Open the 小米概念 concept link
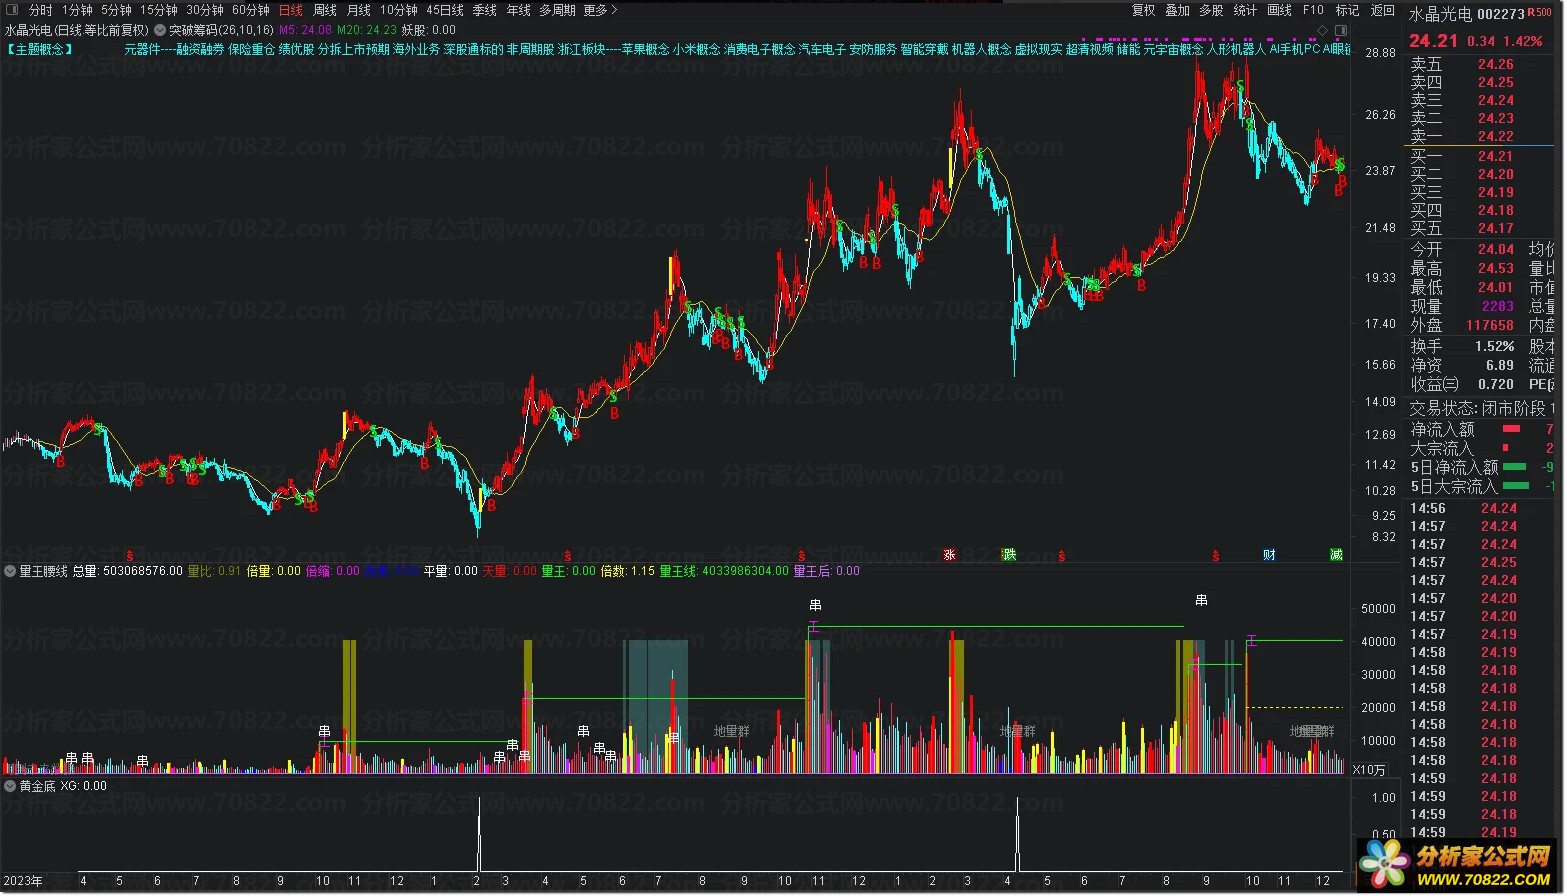 point(697,49)
